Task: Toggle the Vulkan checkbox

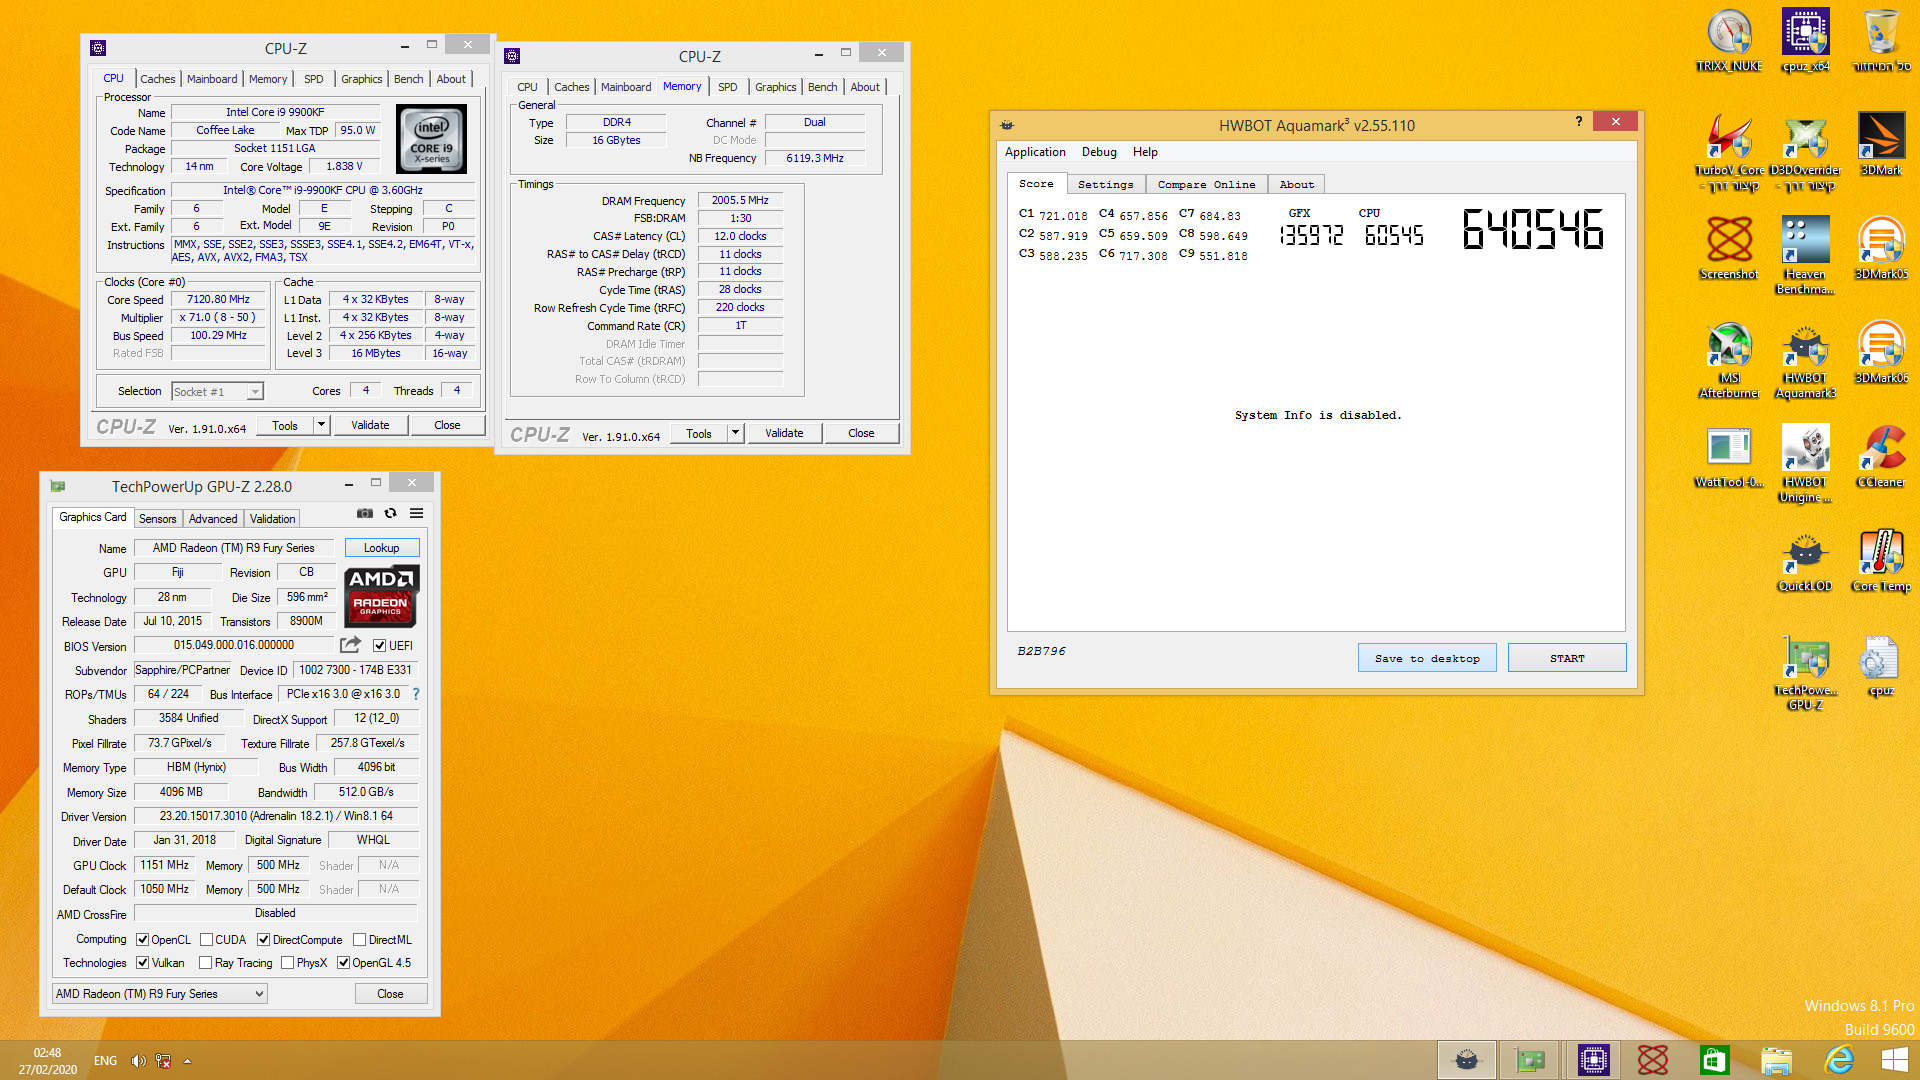Action: pos(143,963)
